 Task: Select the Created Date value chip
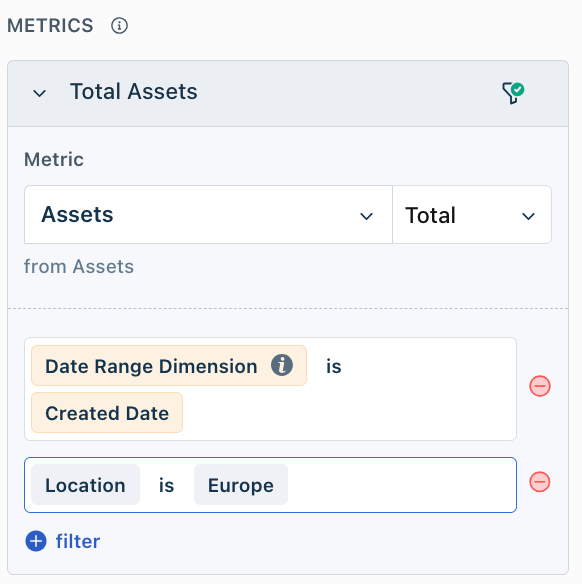pyautogui.click(x=107, y=413)
